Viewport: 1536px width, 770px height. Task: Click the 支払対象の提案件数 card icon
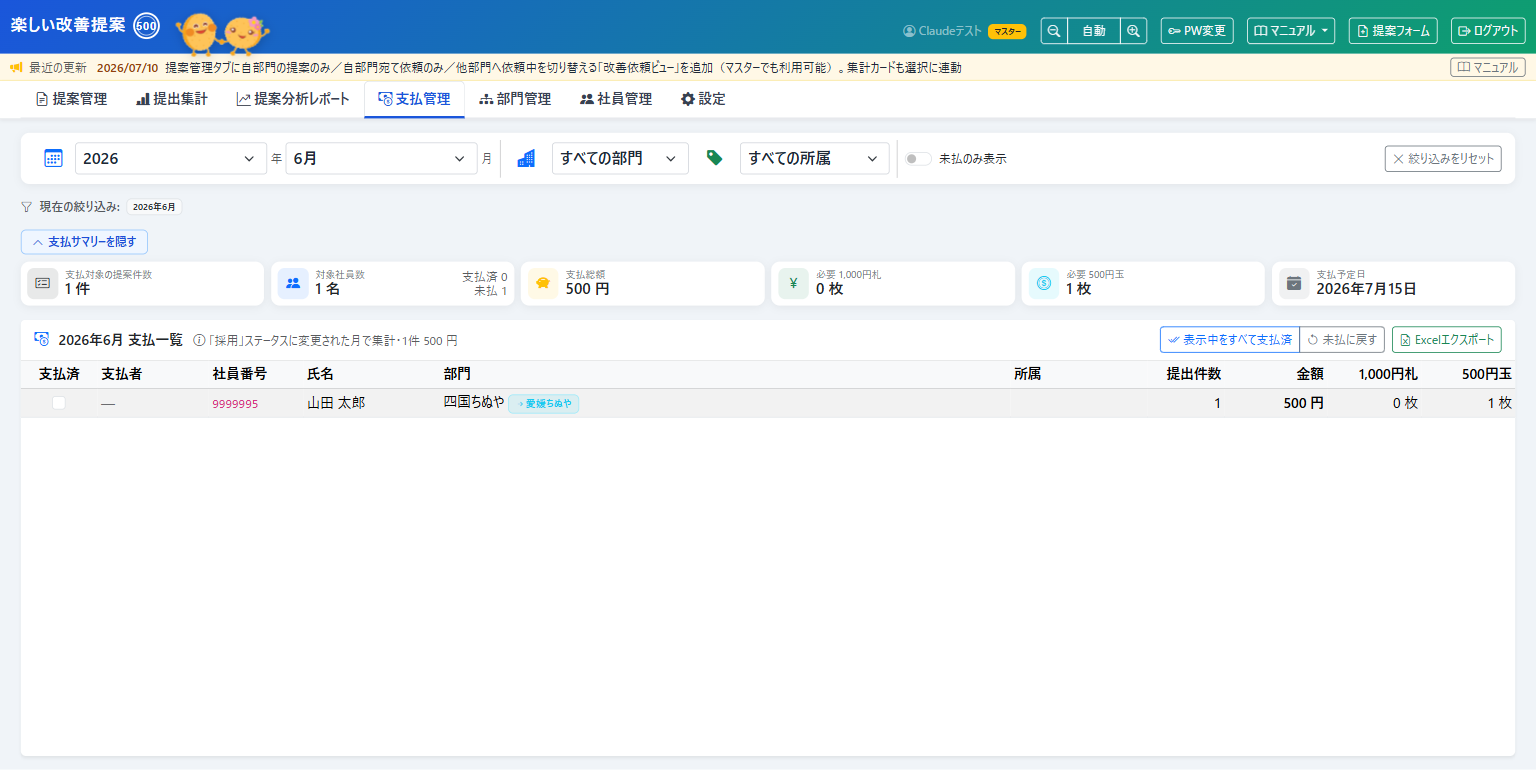pos(43,283)
